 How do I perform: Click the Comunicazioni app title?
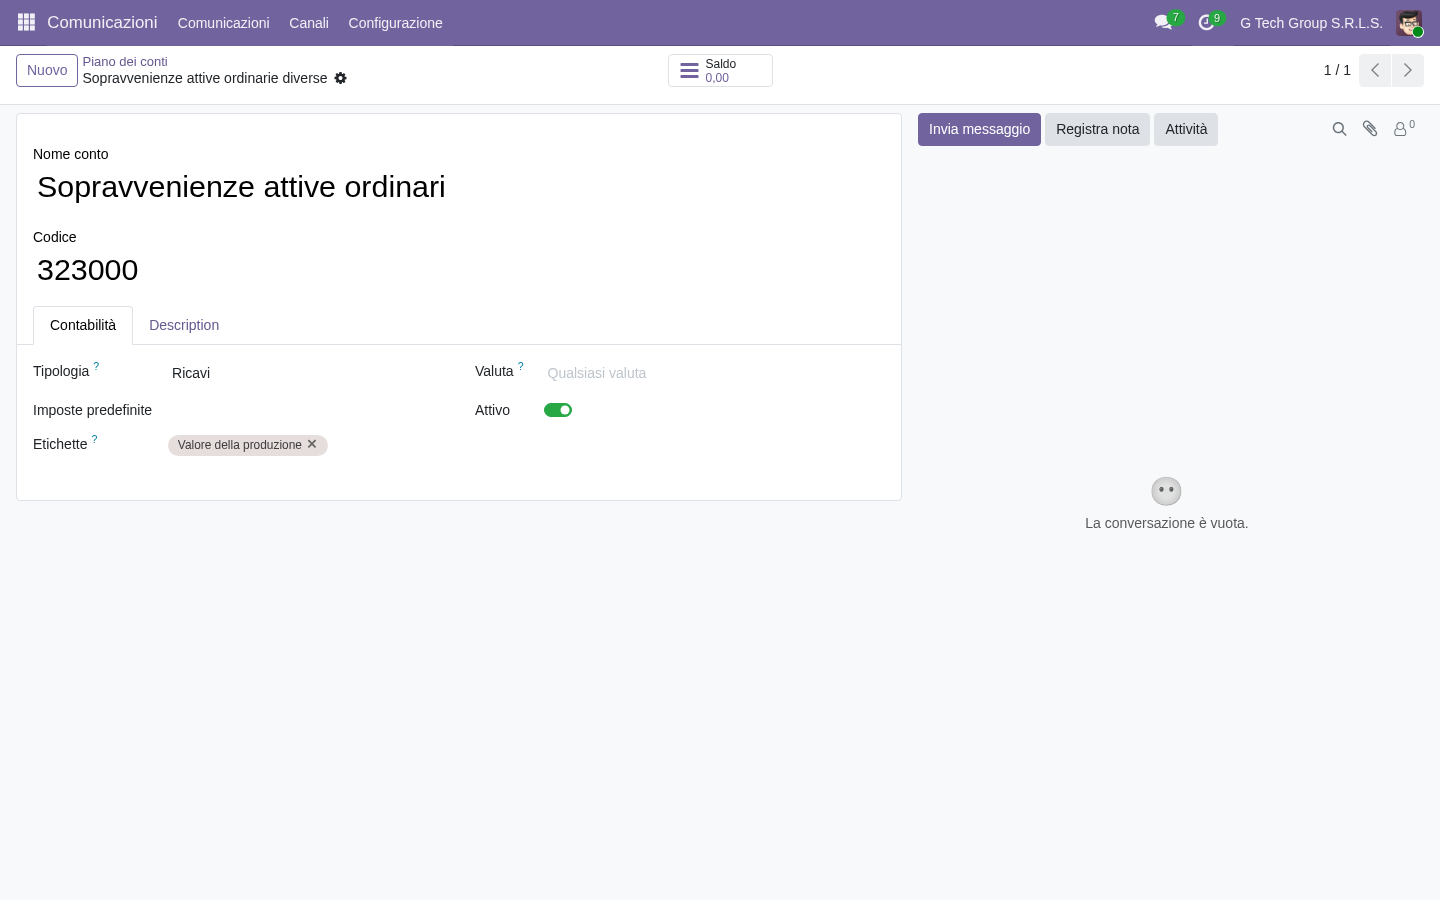[102, 22]
